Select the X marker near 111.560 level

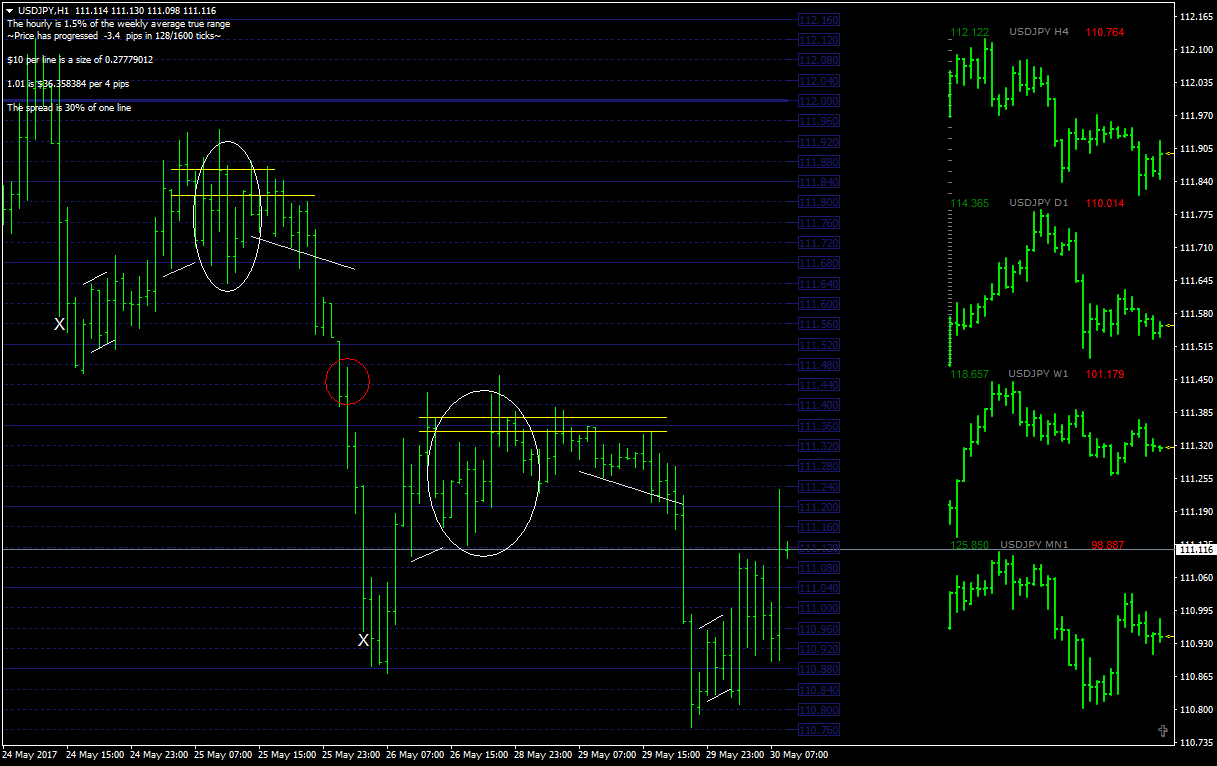[x=59, y=324]
